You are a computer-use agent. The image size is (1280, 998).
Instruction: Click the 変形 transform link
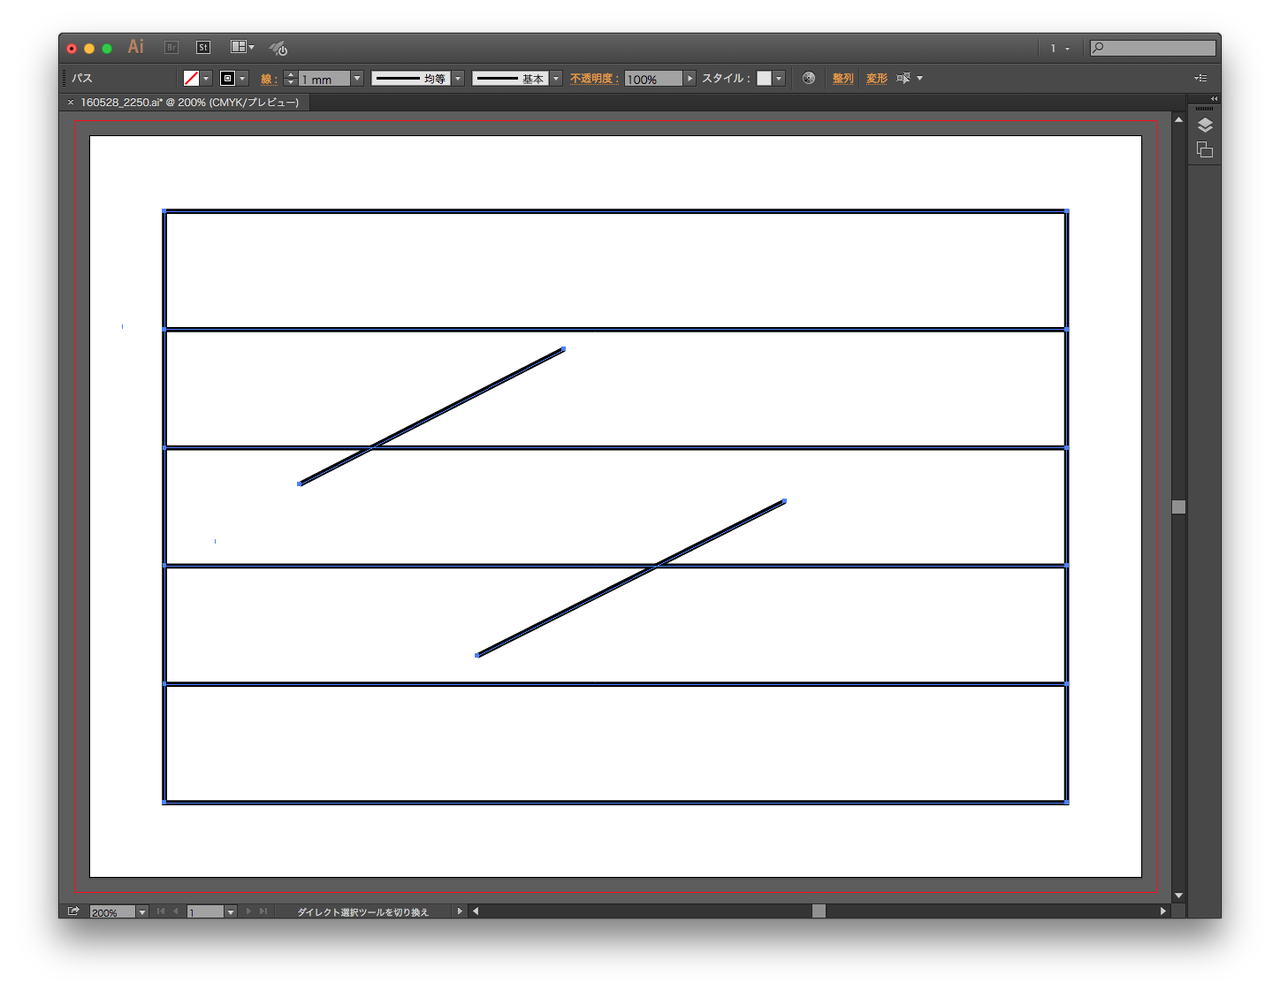click(875, 78)
